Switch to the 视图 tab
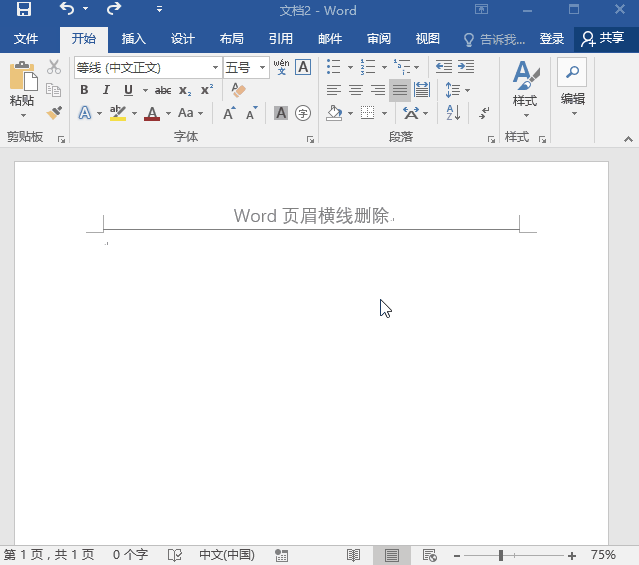Image resolution: width=639 pixels, height=565 pixels. (427, 39)
